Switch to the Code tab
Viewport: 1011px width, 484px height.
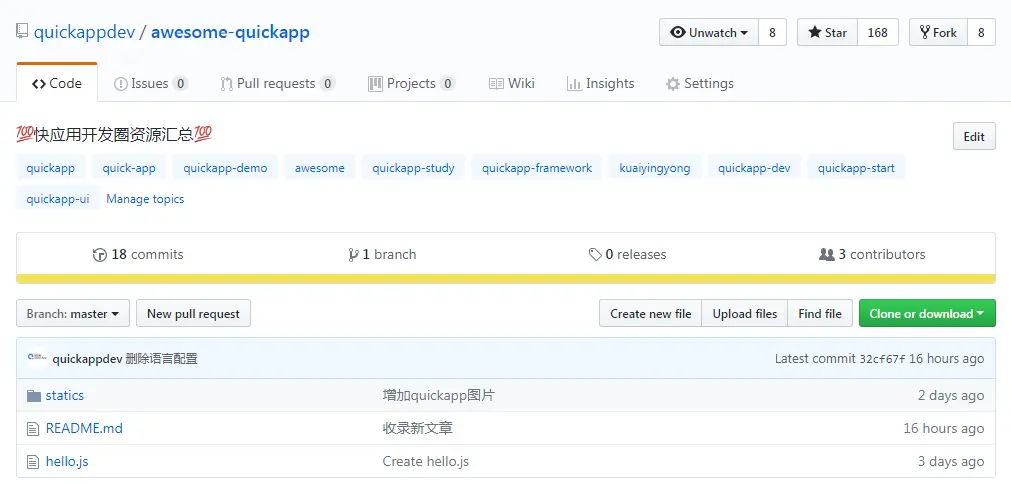[x=57, y=83]
